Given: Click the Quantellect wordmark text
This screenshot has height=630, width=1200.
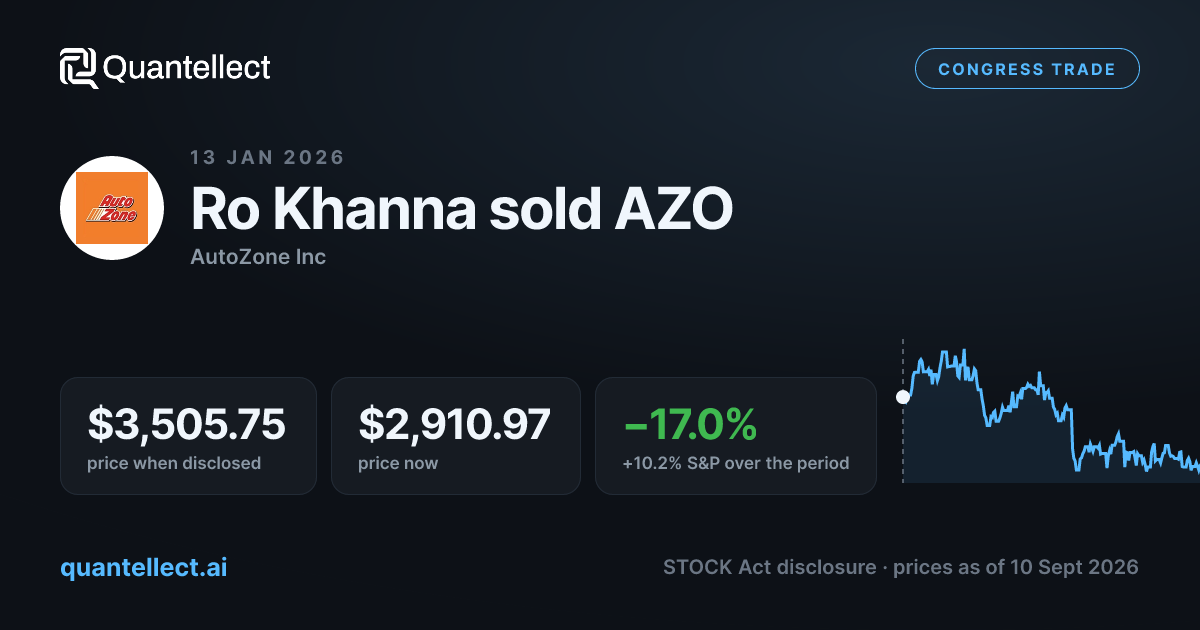Looking at the screenshot, I should (187, 68).
